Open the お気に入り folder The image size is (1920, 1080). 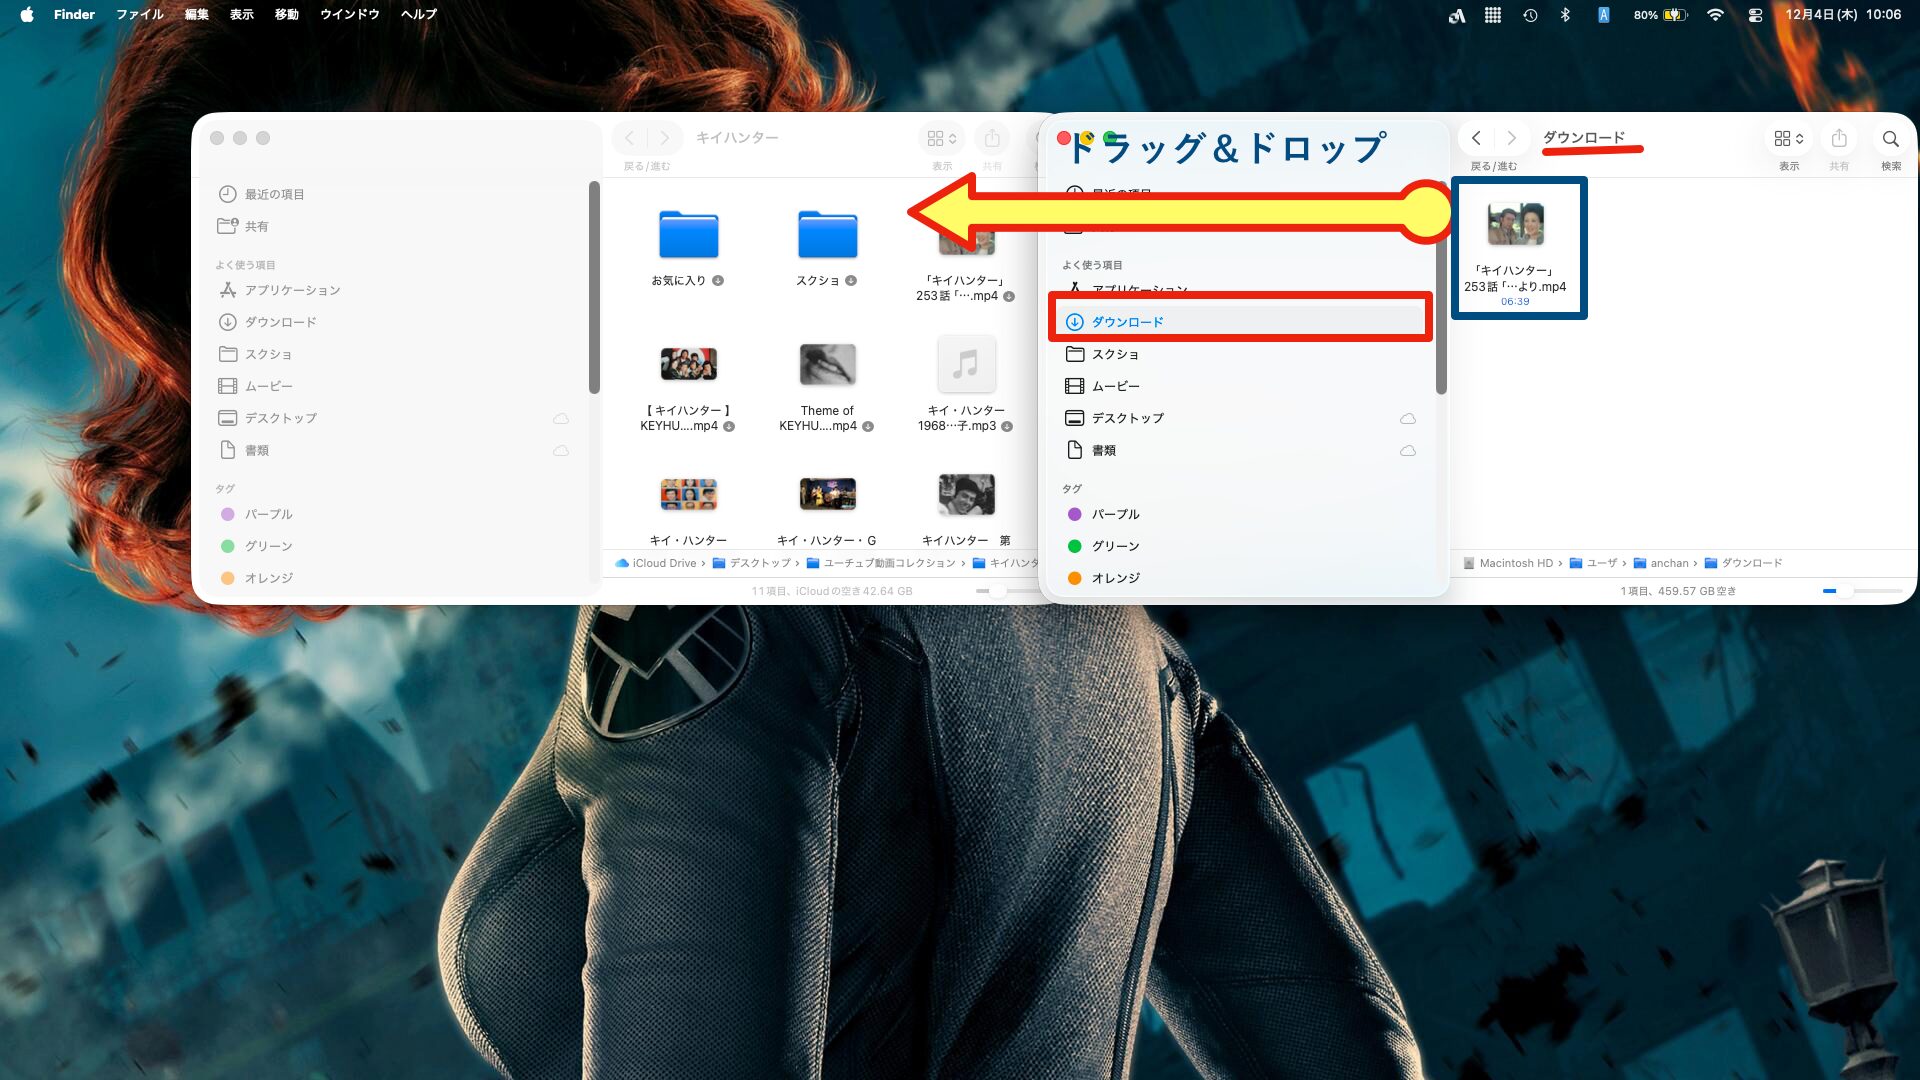coord(688,235)
